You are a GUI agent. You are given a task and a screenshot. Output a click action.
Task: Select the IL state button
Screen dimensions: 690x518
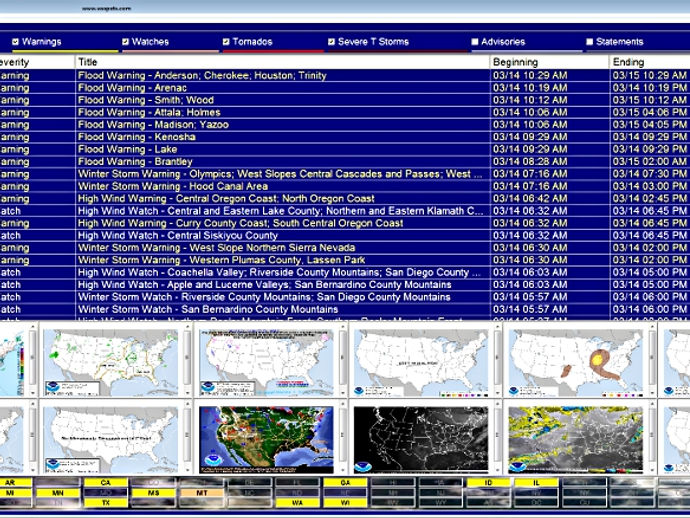(536, 482)
